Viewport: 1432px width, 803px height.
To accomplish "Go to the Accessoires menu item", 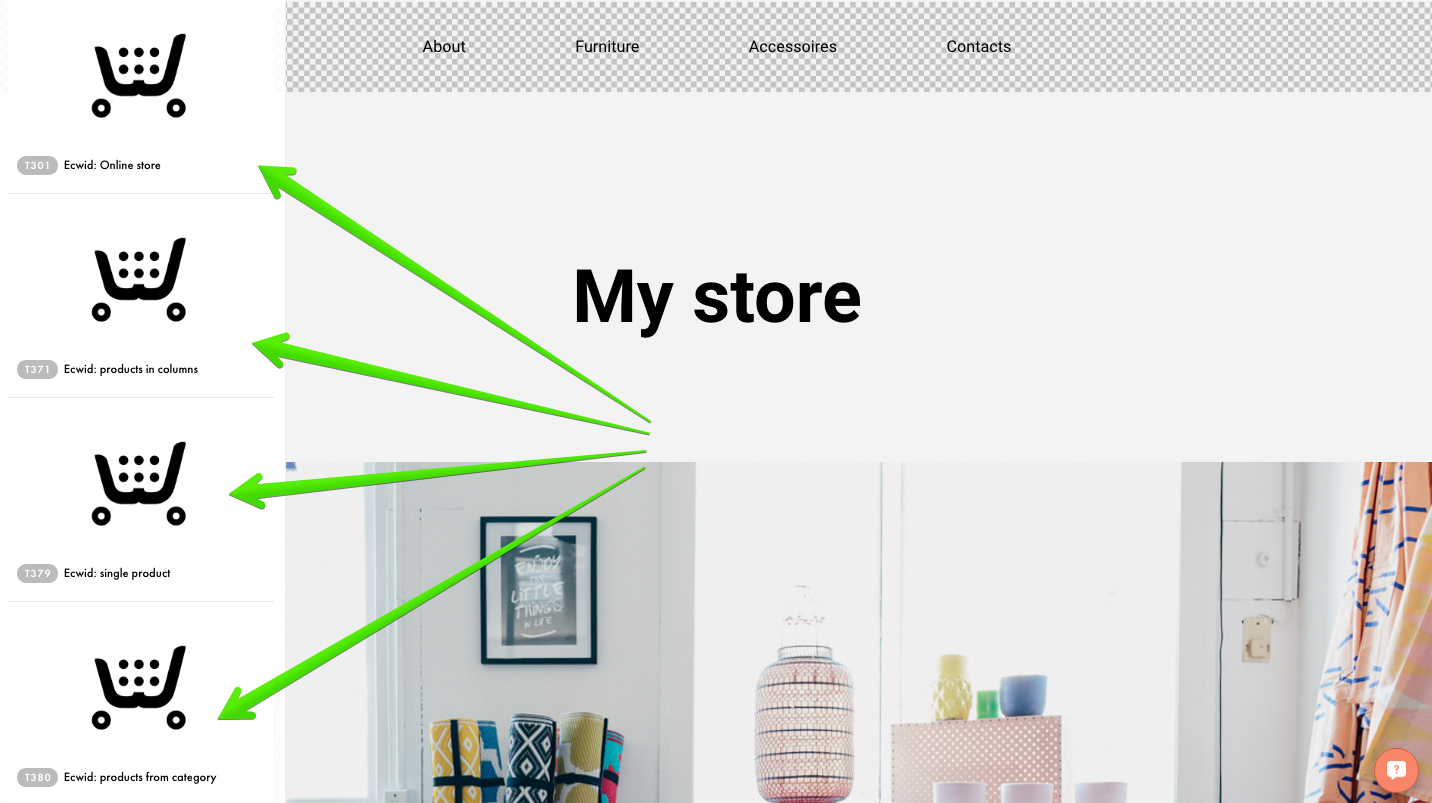I will point(793,46).
